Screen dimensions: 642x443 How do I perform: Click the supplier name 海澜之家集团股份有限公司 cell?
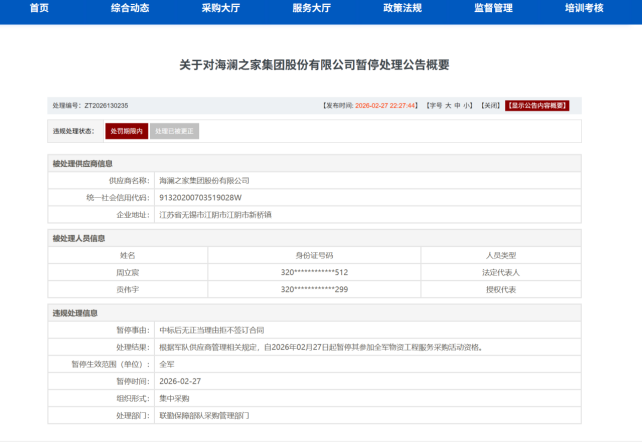204,181
